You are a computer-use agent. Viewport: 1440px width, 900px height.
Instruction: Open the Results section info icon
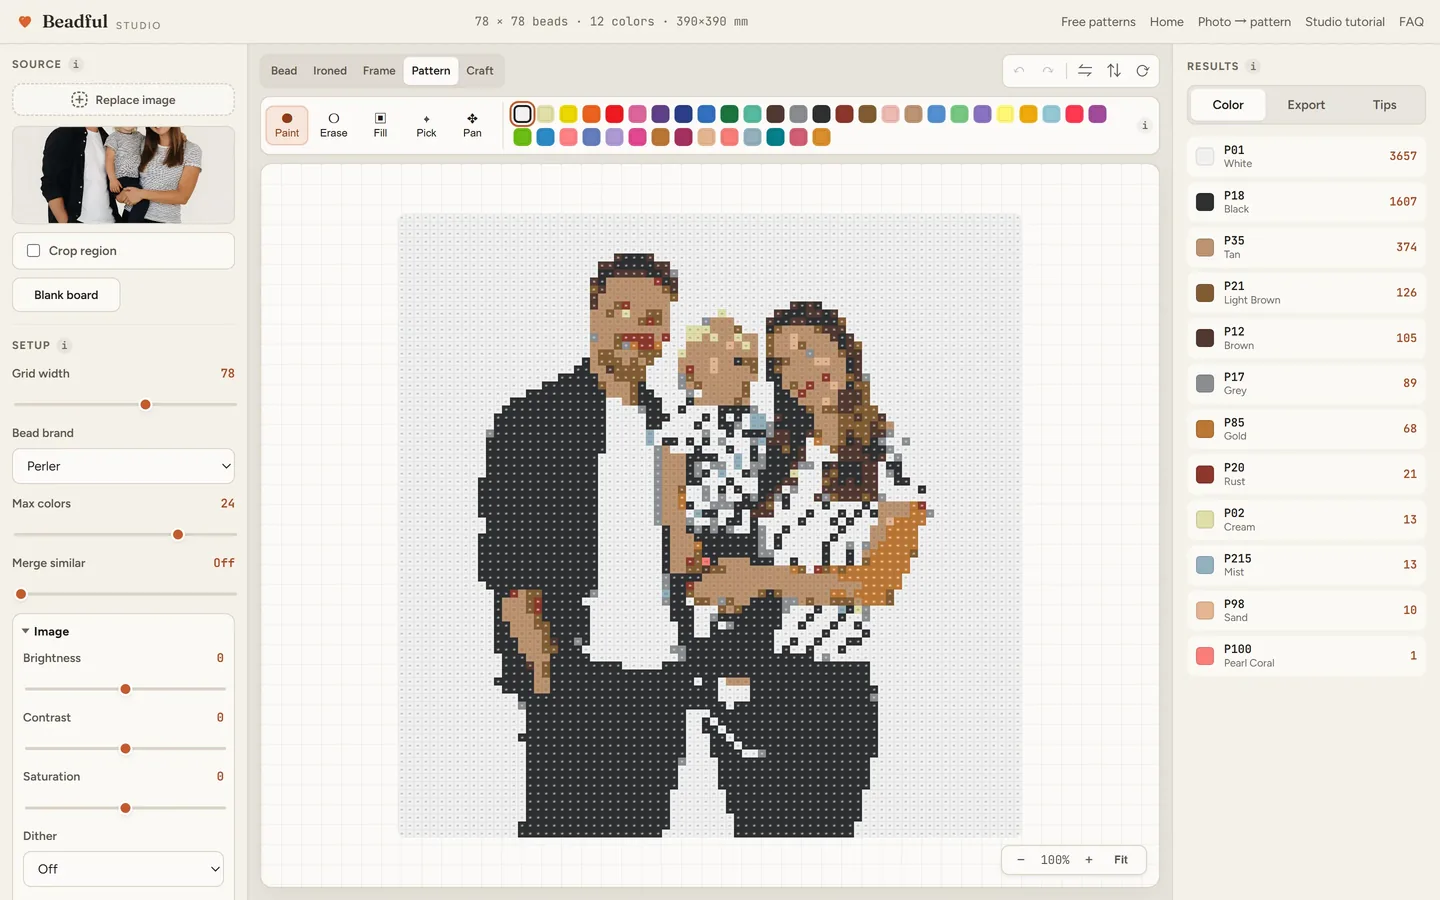(x=1253, y=66)
